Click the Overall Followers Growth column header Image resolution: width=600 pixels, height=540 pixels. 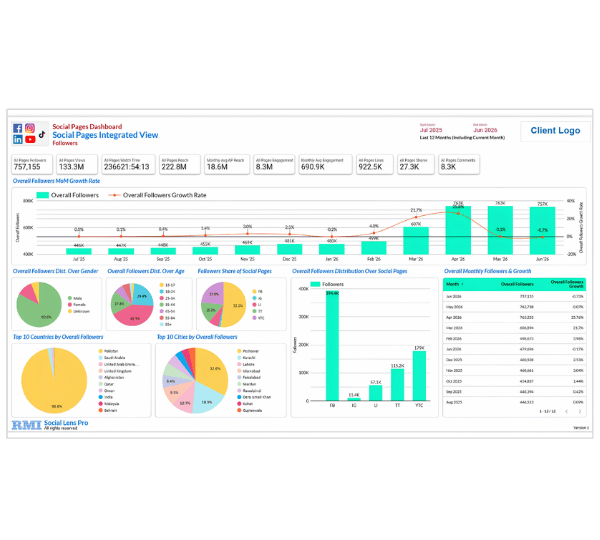coord(567,284)
